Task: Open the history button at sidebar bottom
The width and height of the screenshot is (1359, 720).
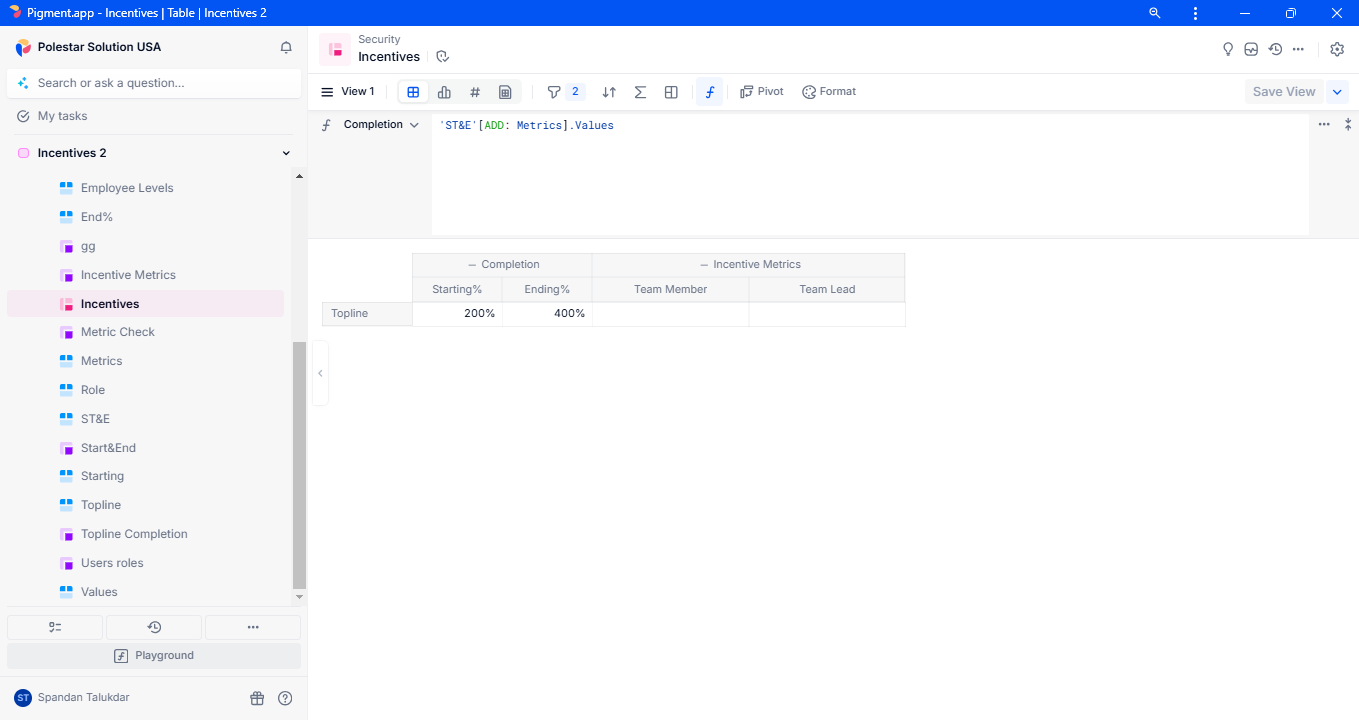Action: click(154, 627)
